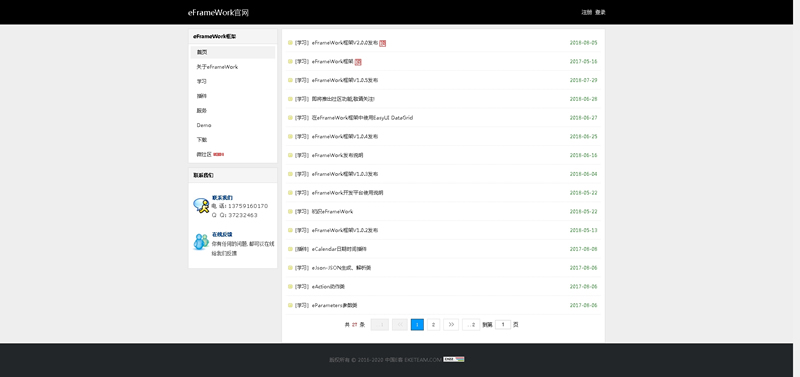800x377 pixels.
Task: Click yellow bullet of V2.0.0发布 row
Action: (290, 43)
